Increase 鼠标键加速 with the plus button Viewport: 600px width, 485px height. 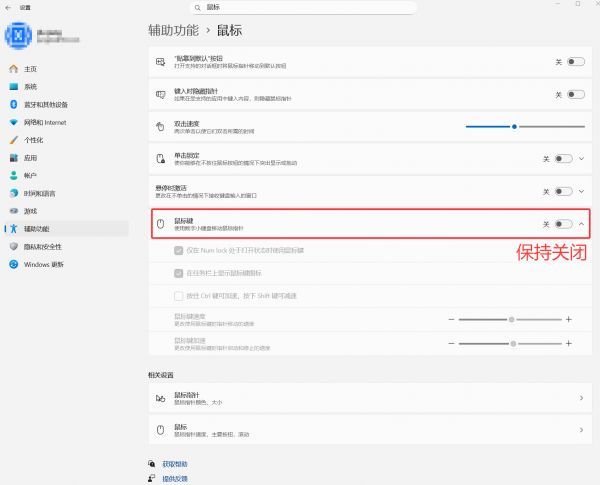569,343
